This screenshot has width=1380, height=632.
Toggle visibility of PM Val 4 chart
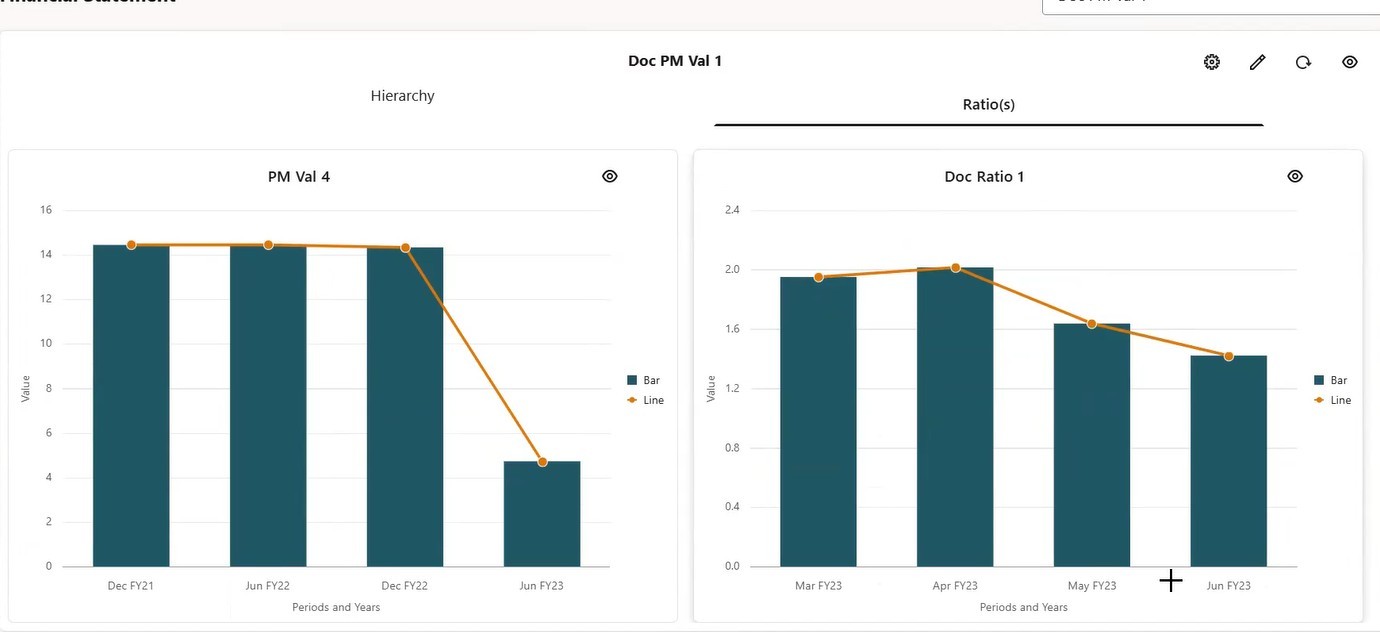610,176
